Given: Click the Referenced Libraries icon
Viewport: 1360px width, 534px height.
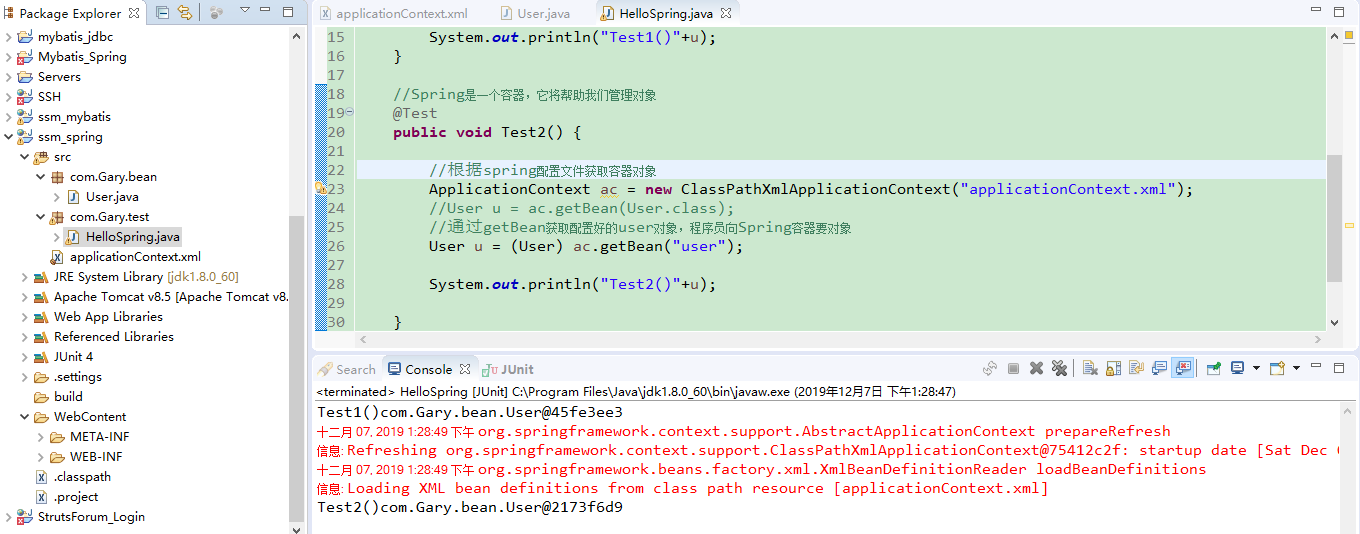Looking at the screenshot, I should pos(41,337).
